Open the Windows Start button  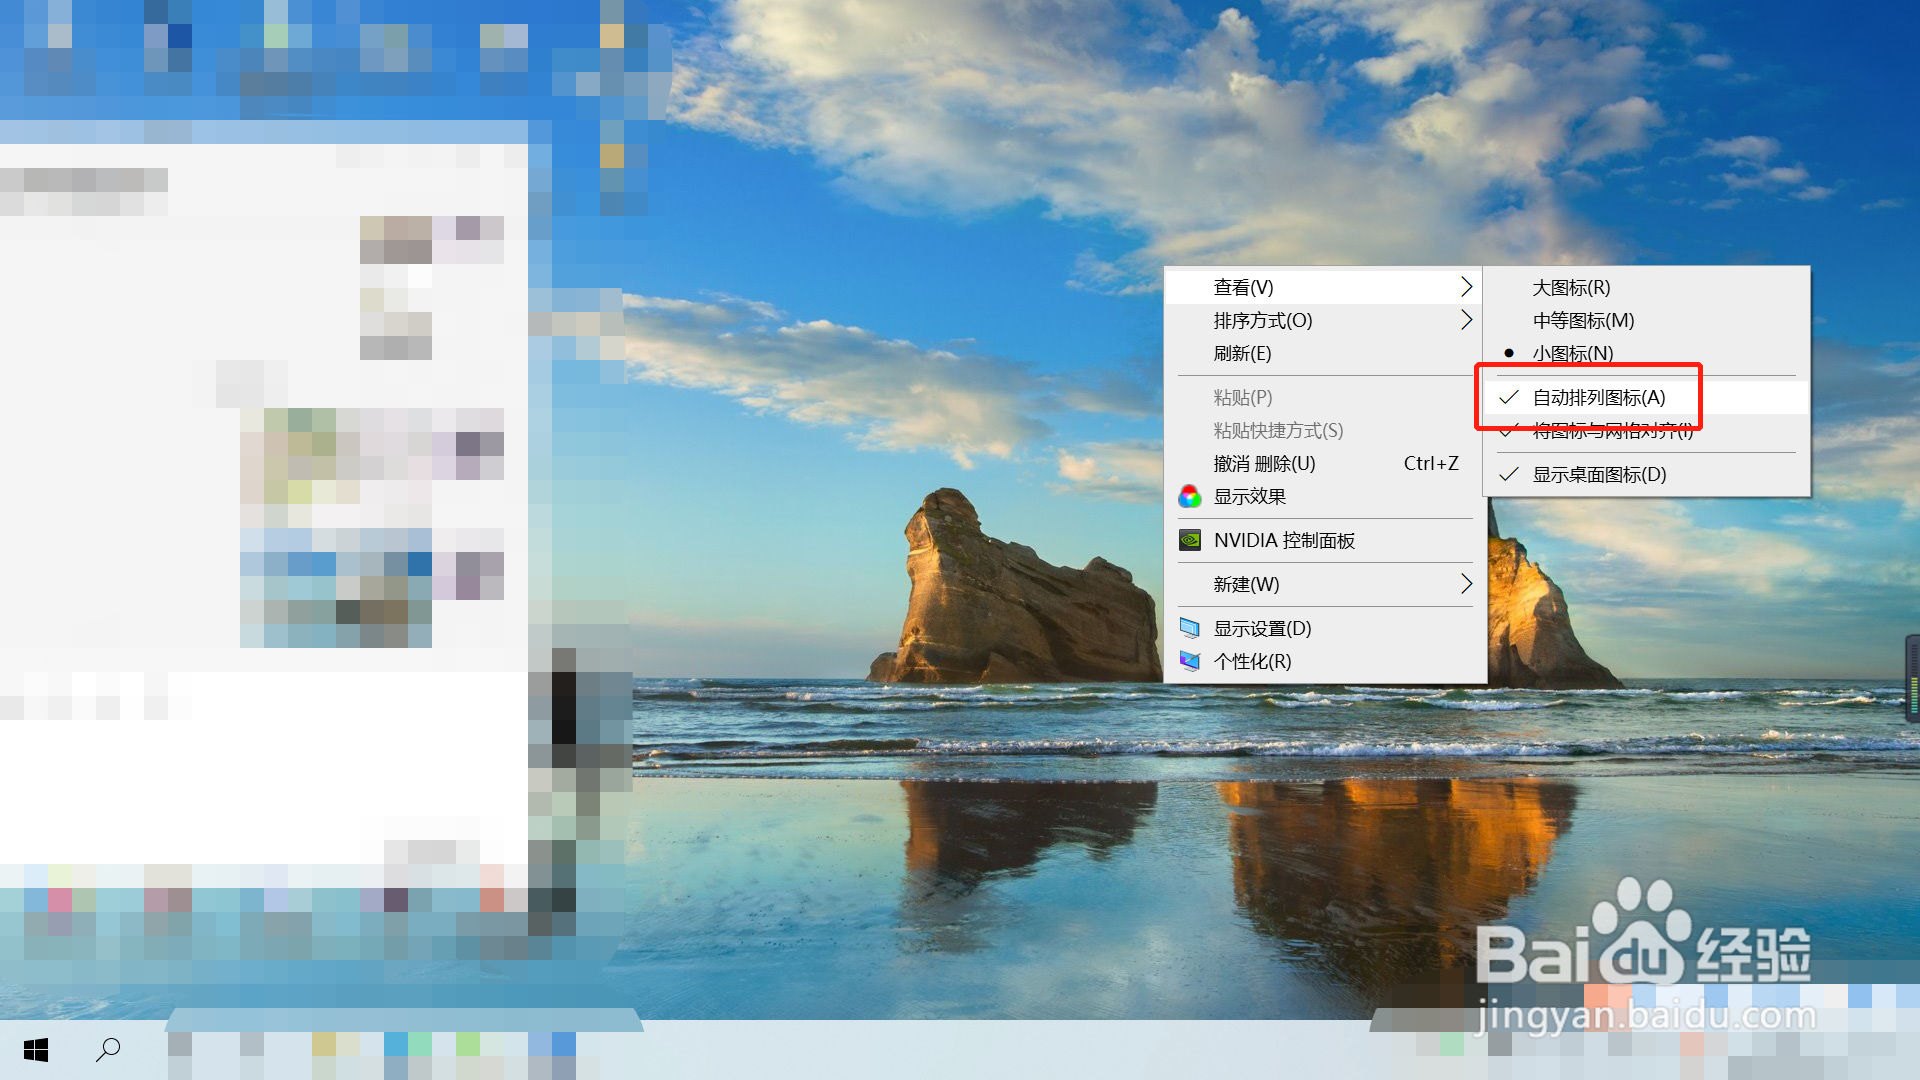point(36,1049)
